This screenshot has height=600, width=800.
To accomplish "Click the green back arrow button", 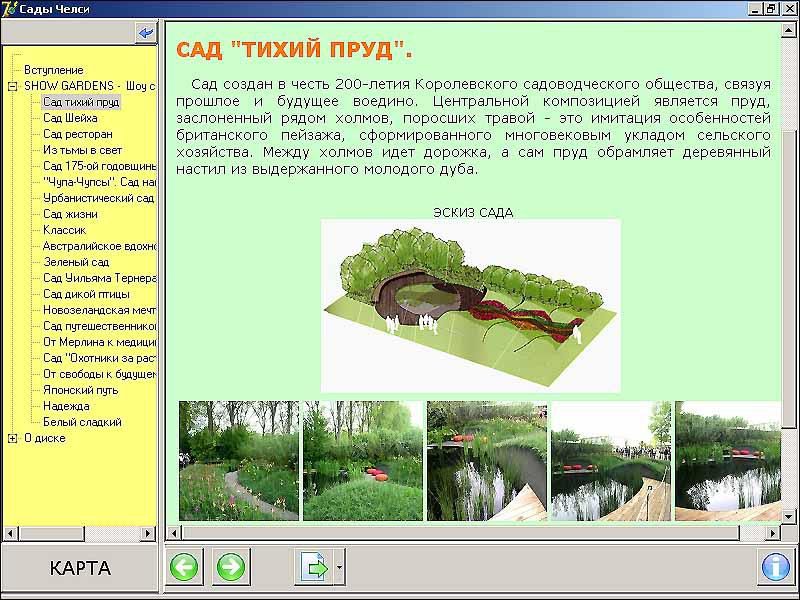I will 184,568.
